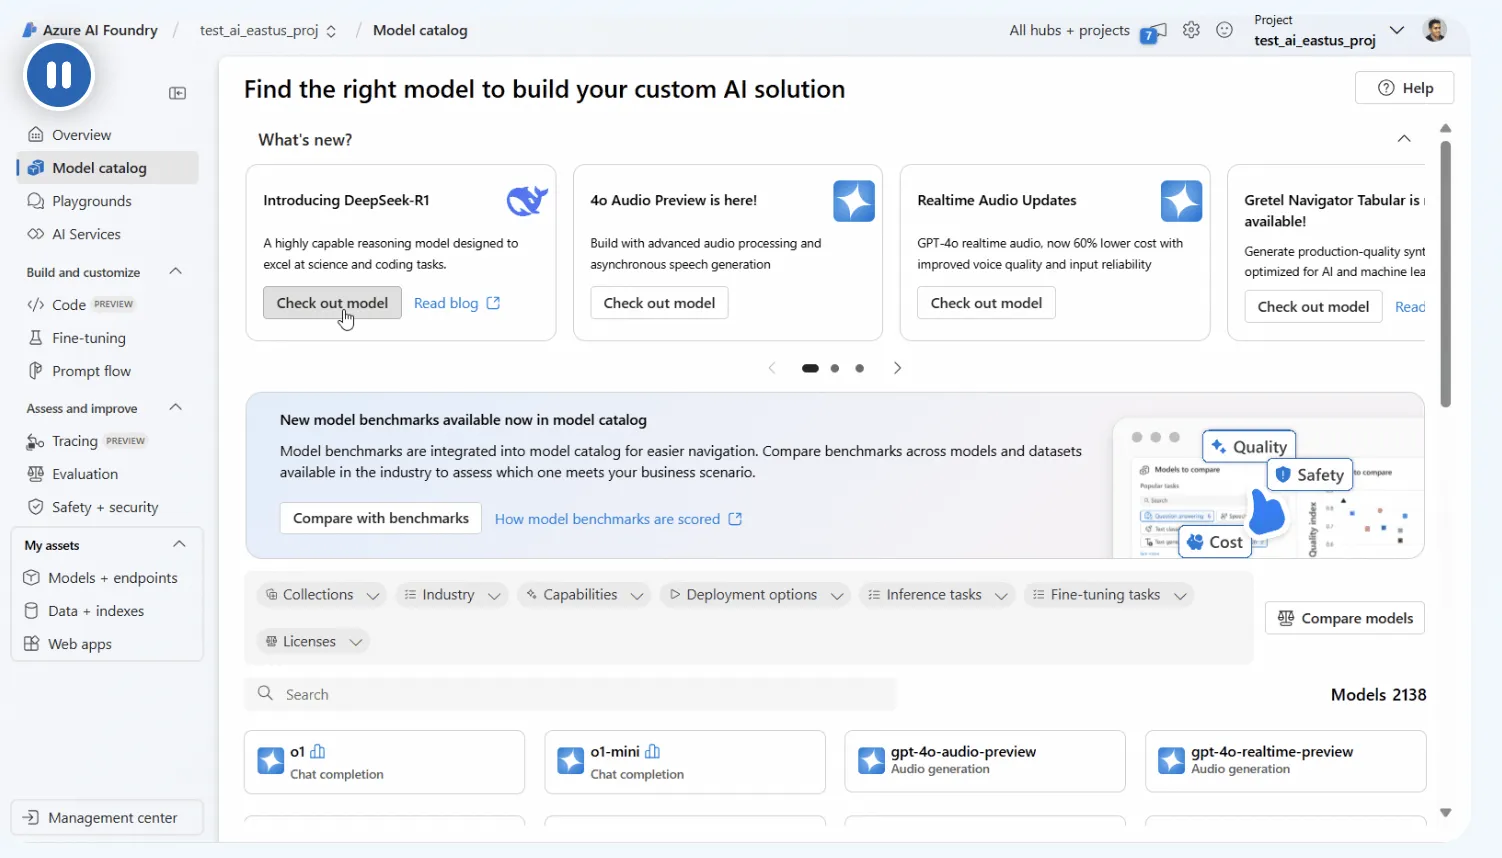Open the Read blog link for DeepSeek-R1
This screenshot has width=1502, height=858.
457,303
